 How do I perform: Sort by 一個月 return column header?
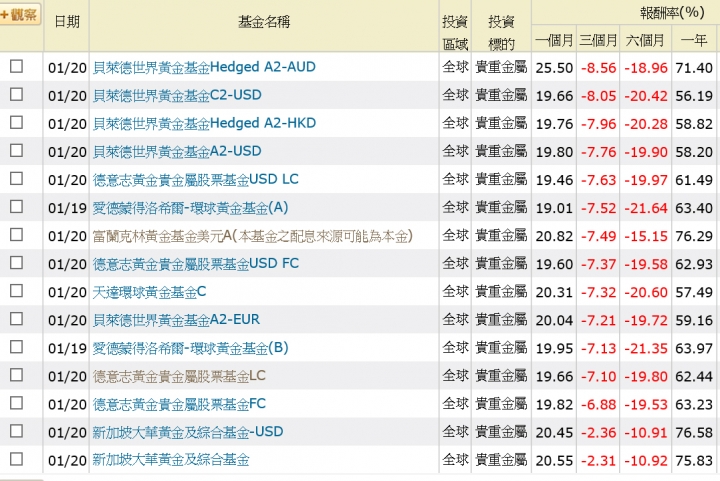(x=554, y=40)
